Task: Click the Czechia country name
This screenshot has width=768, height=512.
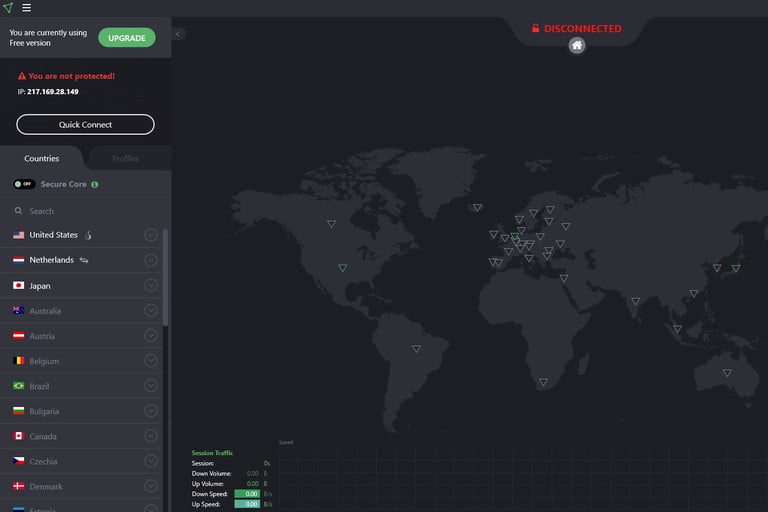Action: point(43,462)
